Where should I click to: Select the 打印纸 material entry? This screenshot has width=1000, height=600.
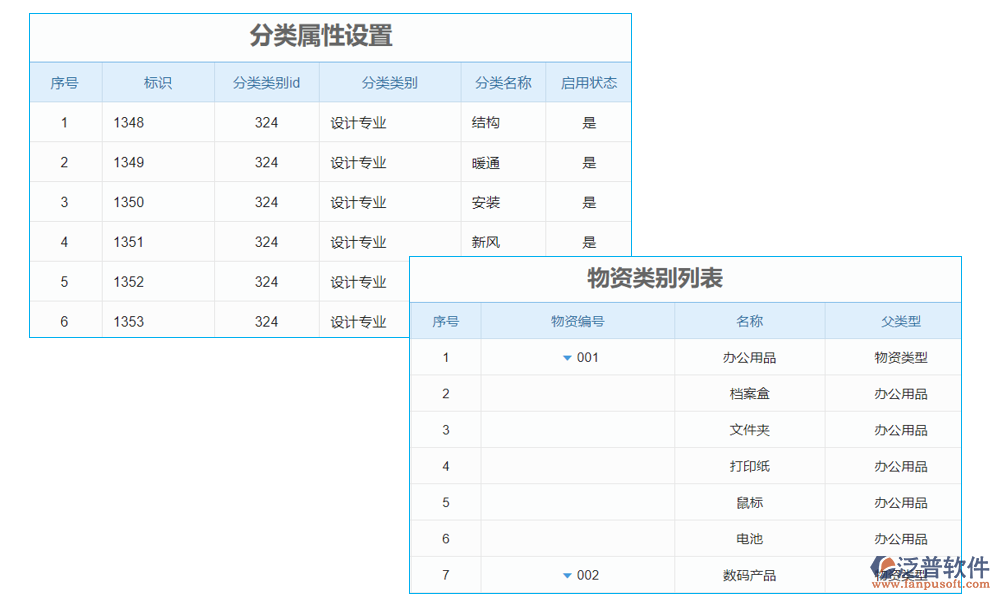(x=748, y=466)
